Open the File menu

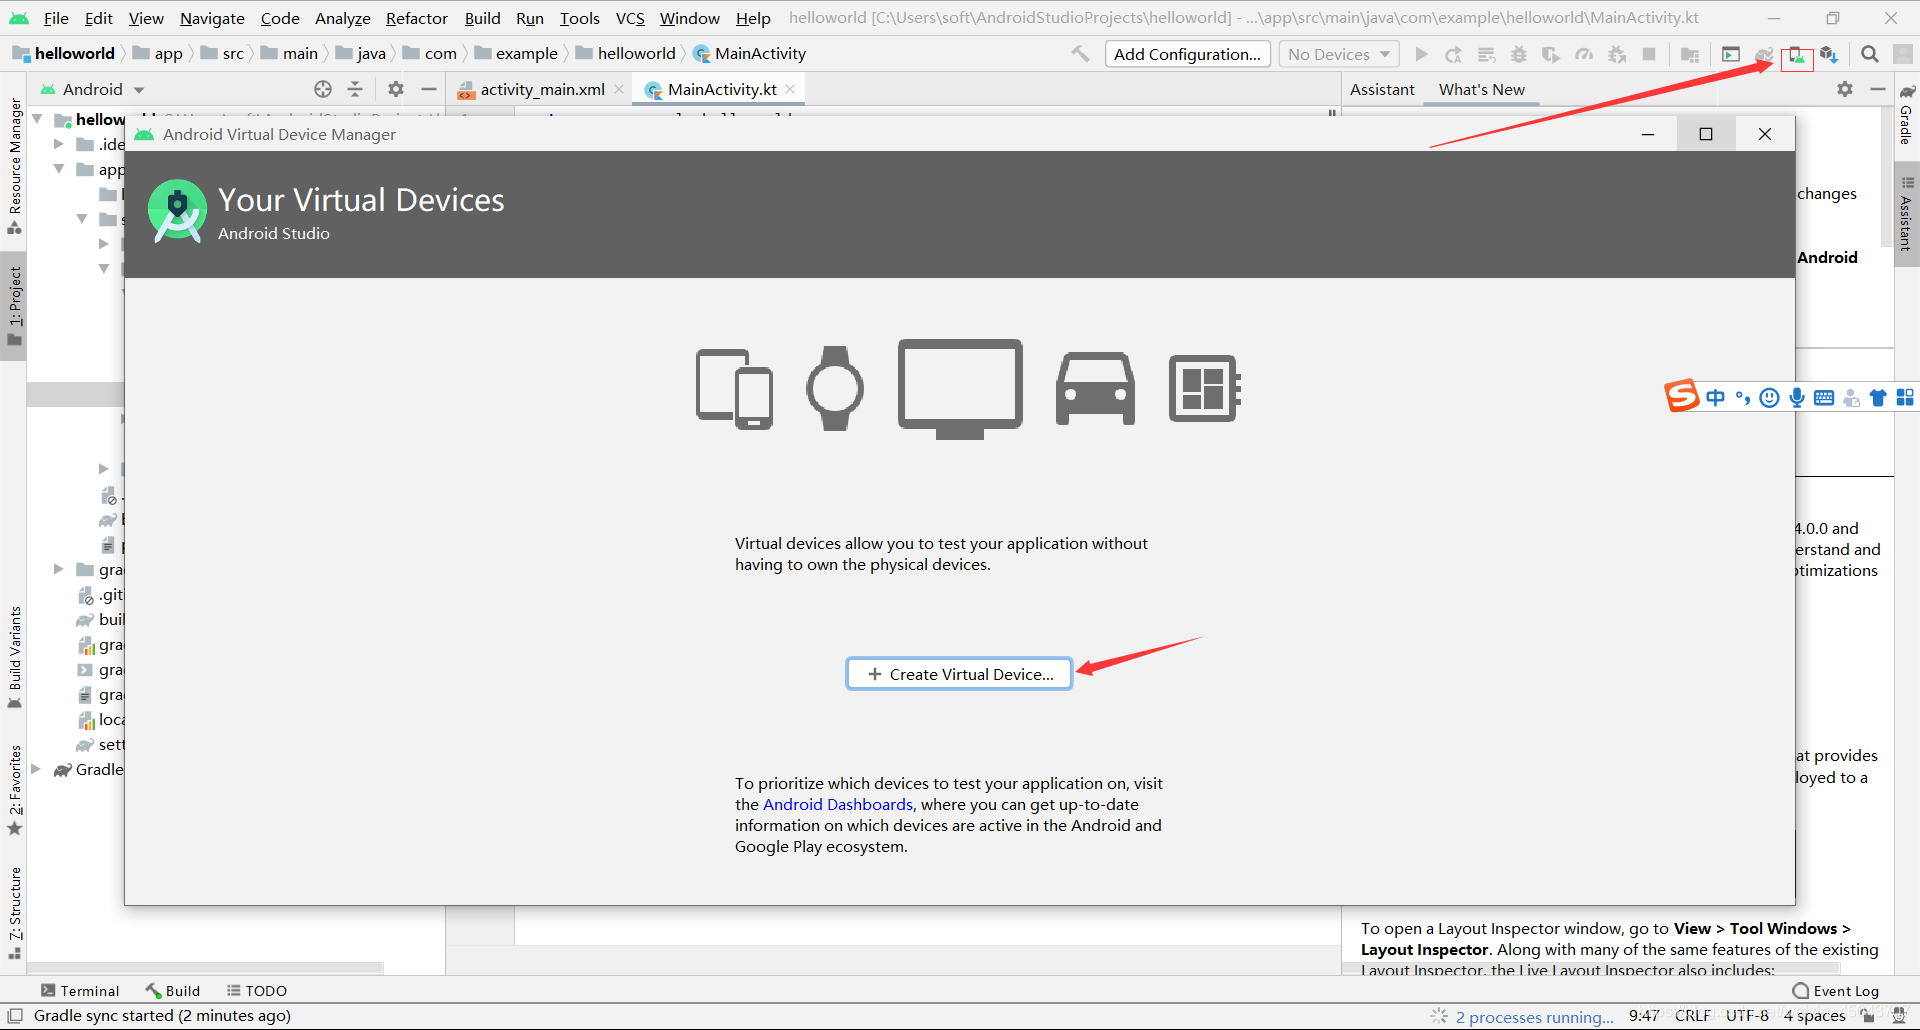pyautogui.click(x=56, y=18)
